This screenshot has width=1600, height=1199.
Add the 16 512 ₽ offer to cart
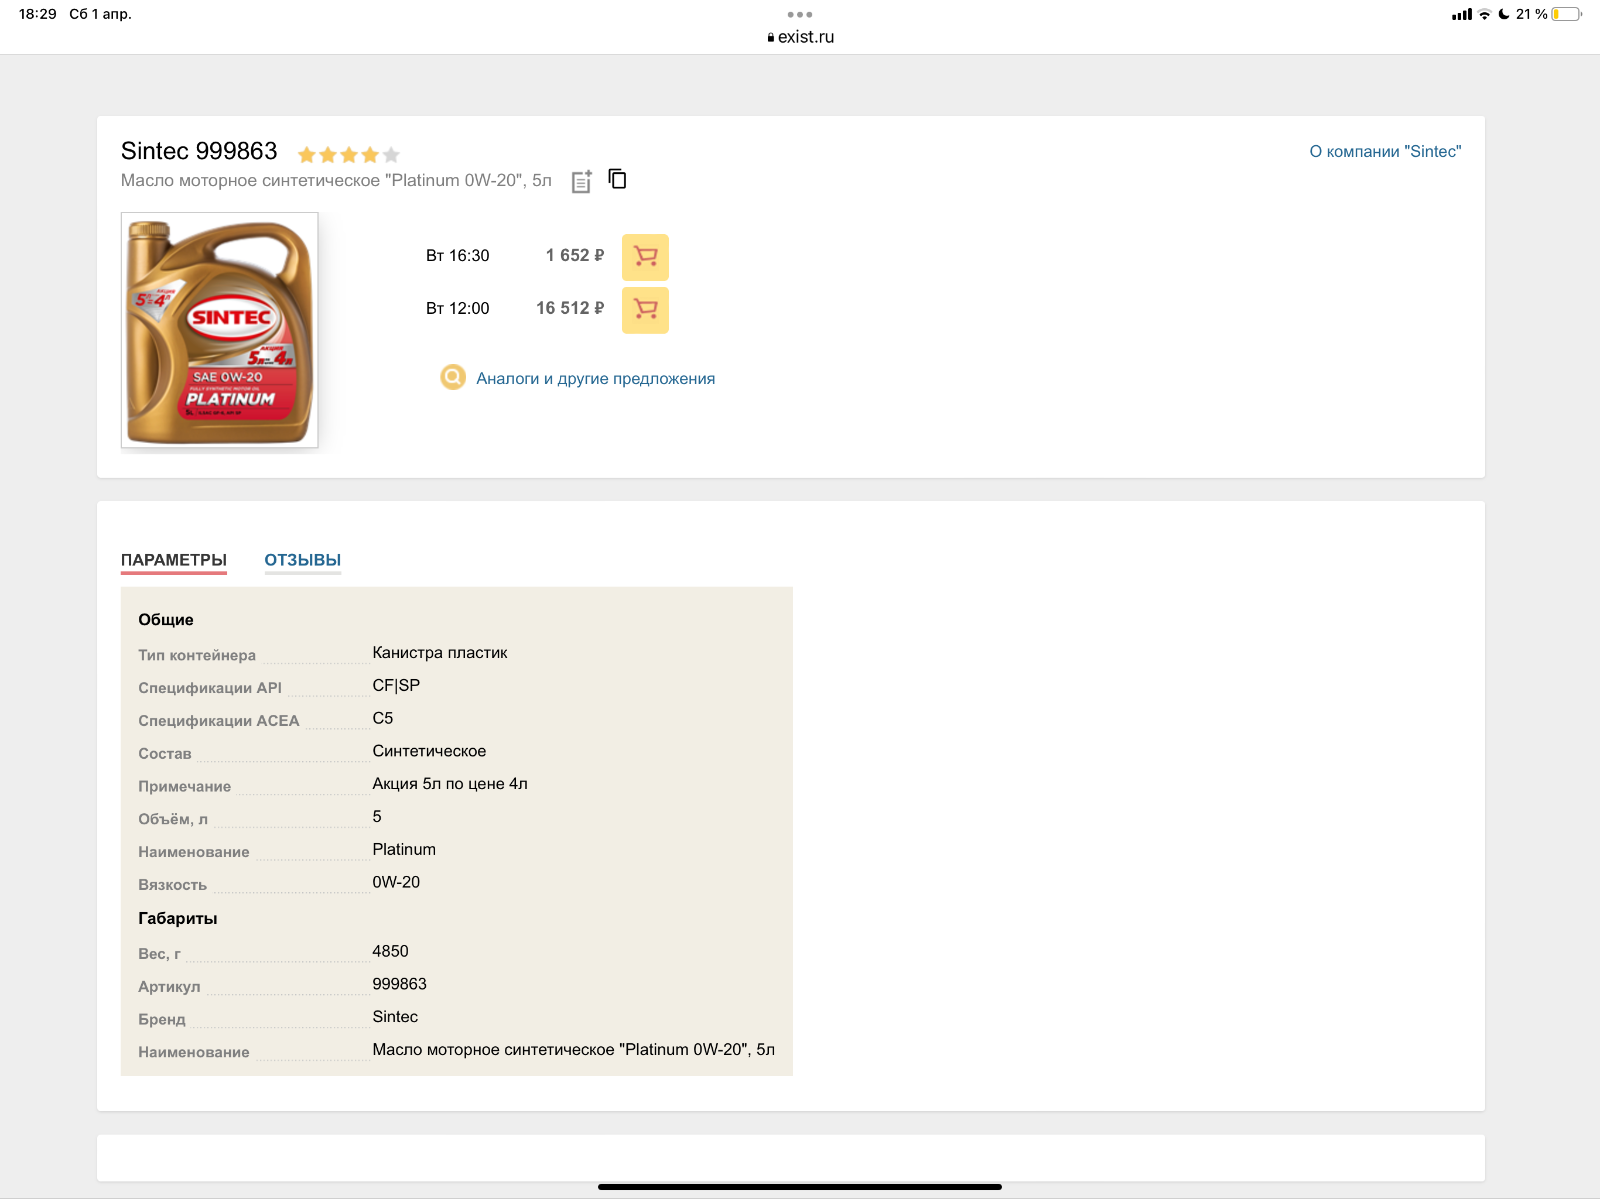click(x=645, y=310)
